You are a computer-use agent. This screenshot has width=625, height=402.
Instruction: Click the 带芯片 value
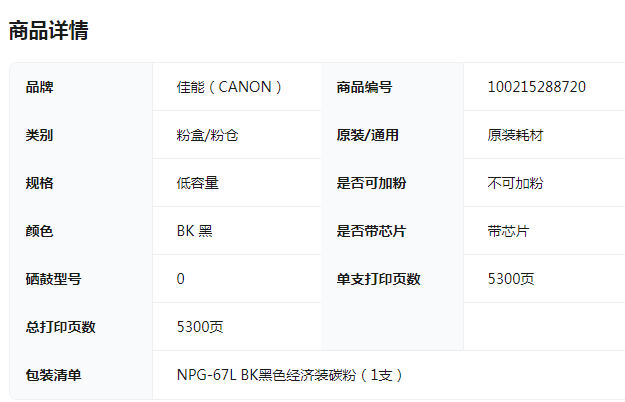(x=508, y=231)
